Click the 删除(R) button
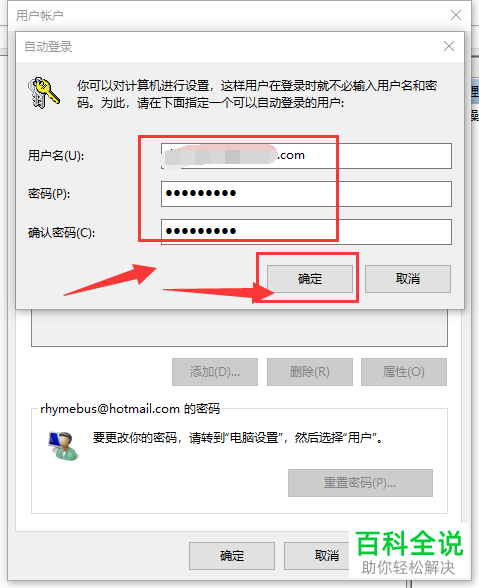This screenshot has height=588, width=479. point(310,372)
